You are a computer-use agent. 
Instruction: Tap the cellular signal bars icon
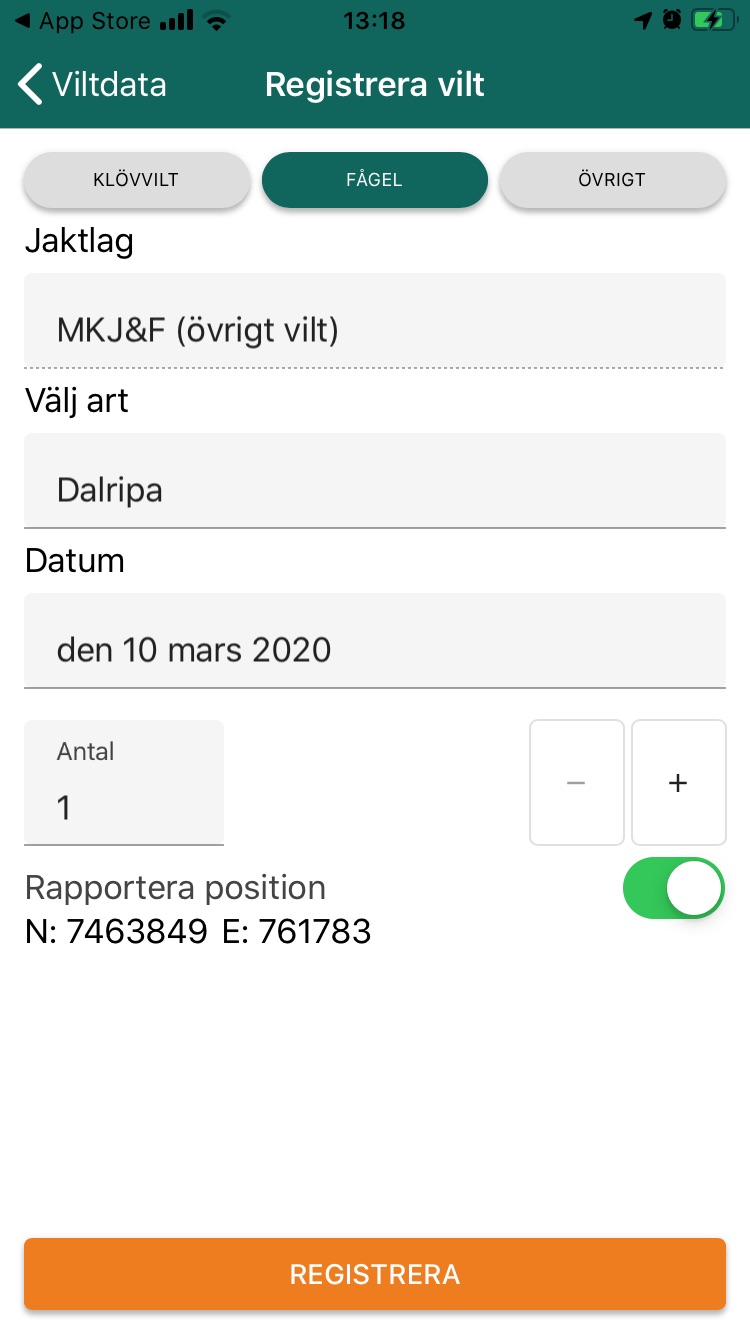click(177, 20)
